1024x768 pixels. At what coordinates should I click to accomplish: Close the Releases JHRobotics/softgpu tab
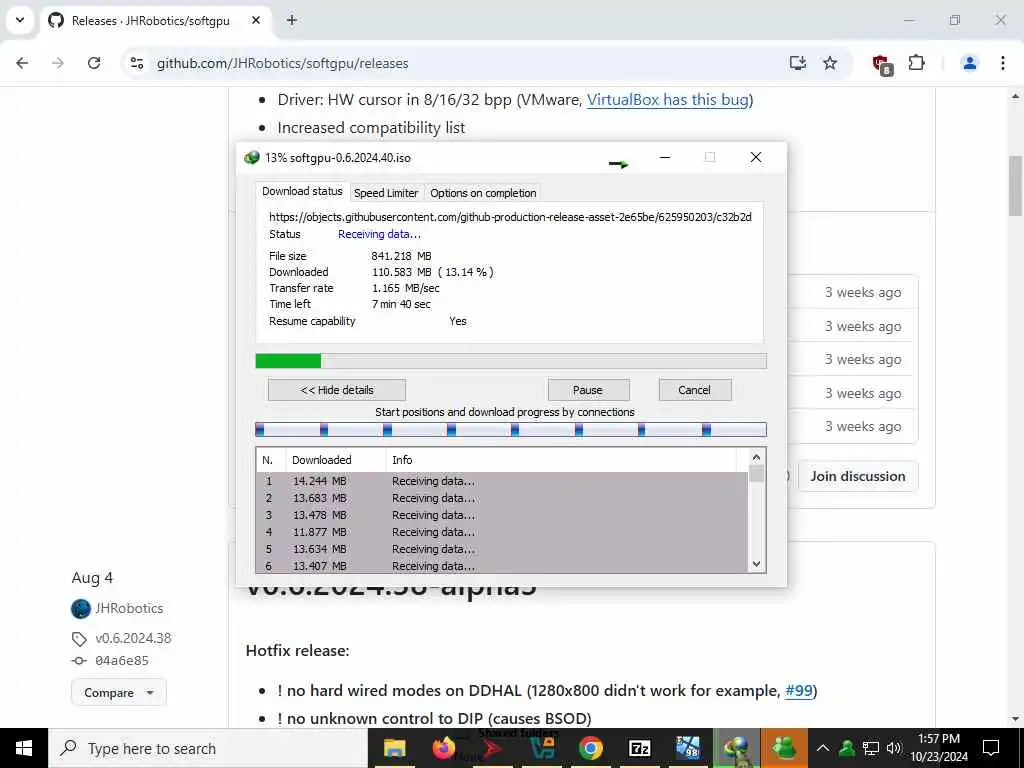tap(256, 20)
